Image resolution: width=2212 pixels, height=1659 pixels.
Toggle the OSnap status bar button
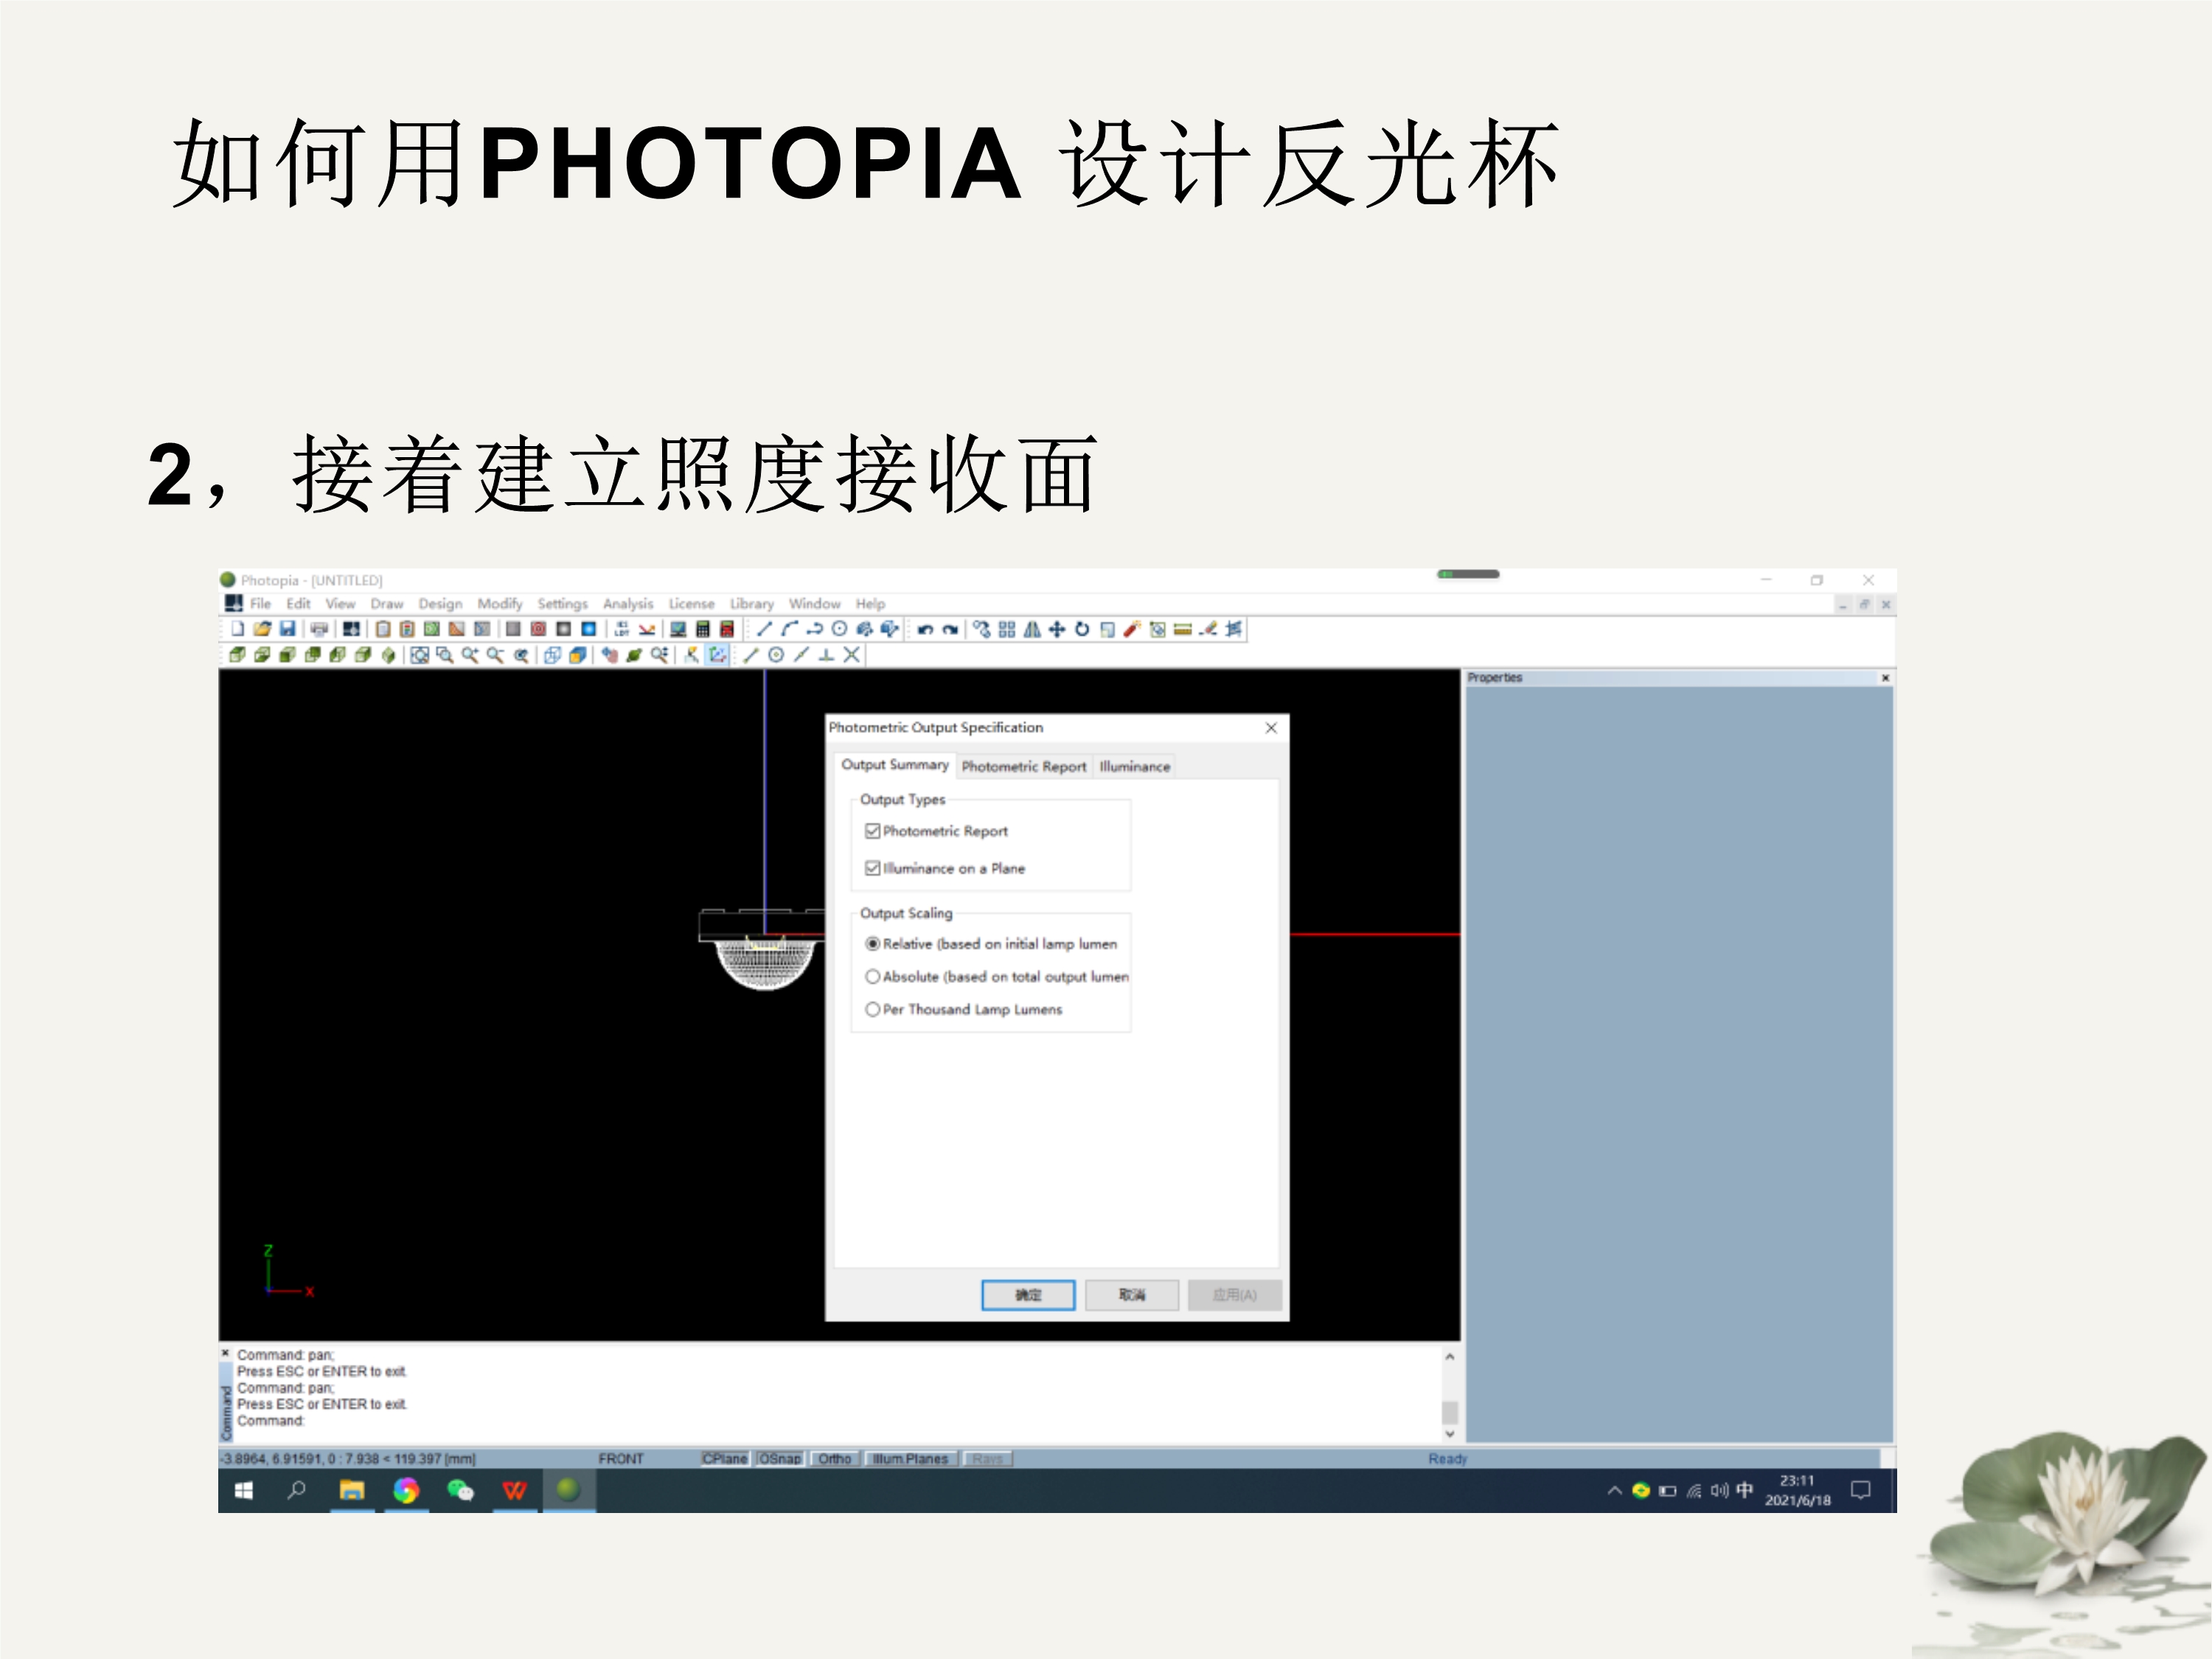tap(780, 1459)
